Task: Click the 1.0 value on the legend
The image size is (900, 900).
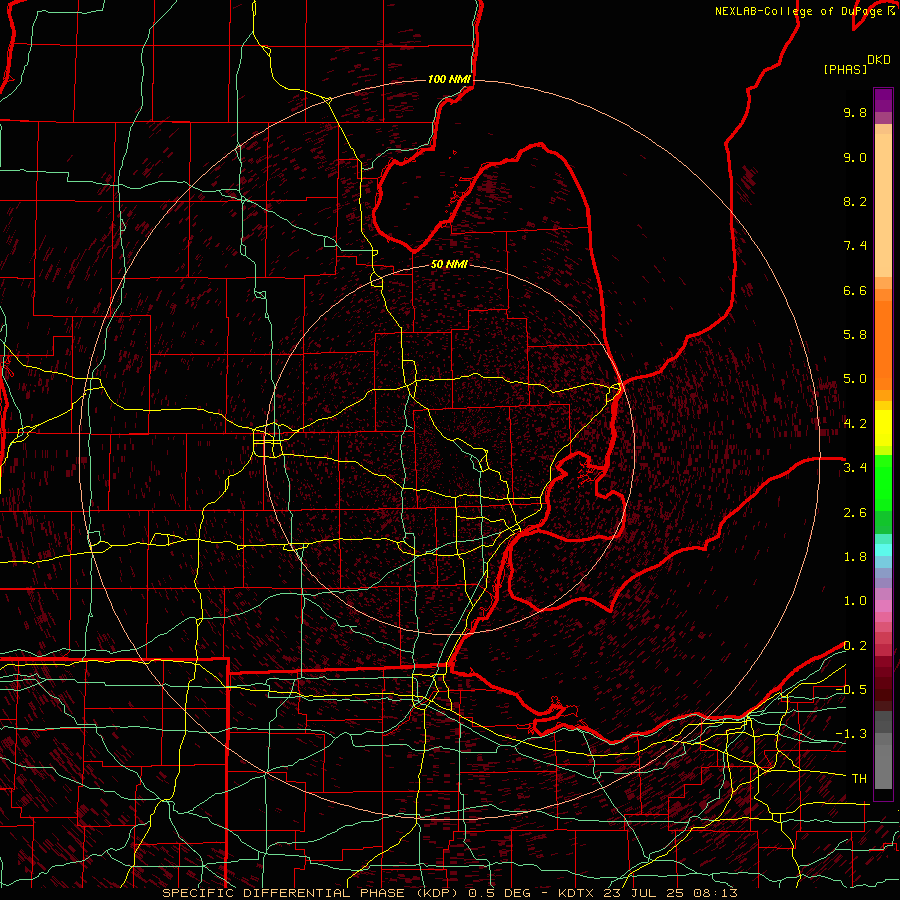Action: 855,601
